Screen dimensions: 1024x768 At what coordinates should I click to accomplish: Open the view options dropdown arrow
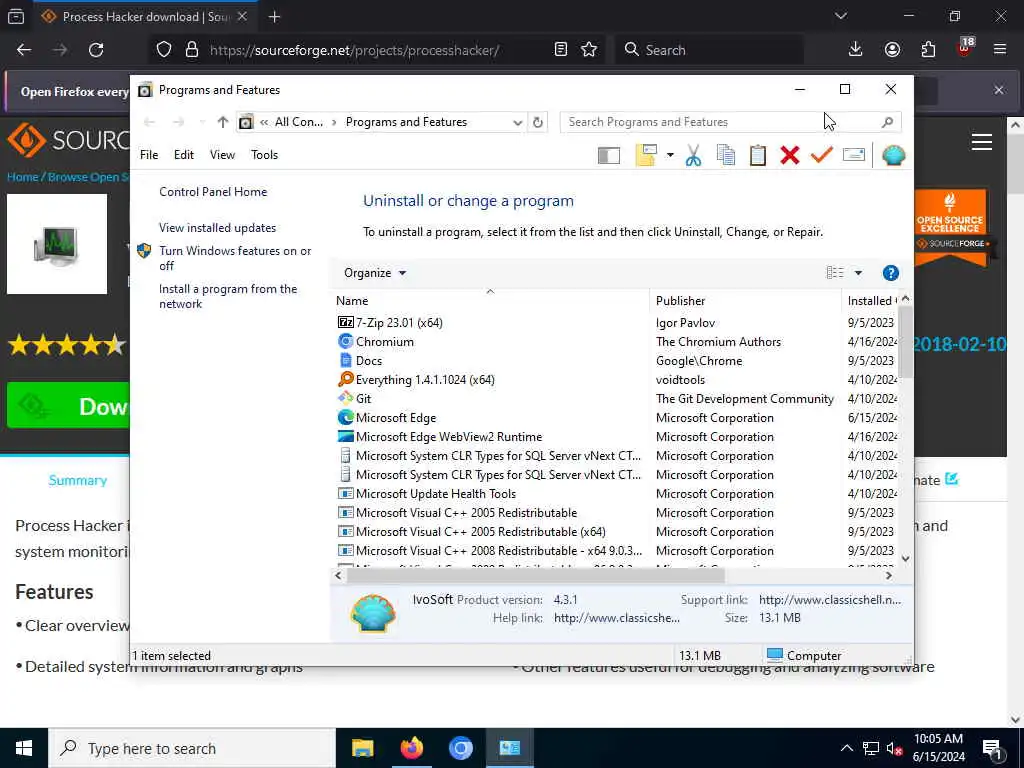[858, 273]
